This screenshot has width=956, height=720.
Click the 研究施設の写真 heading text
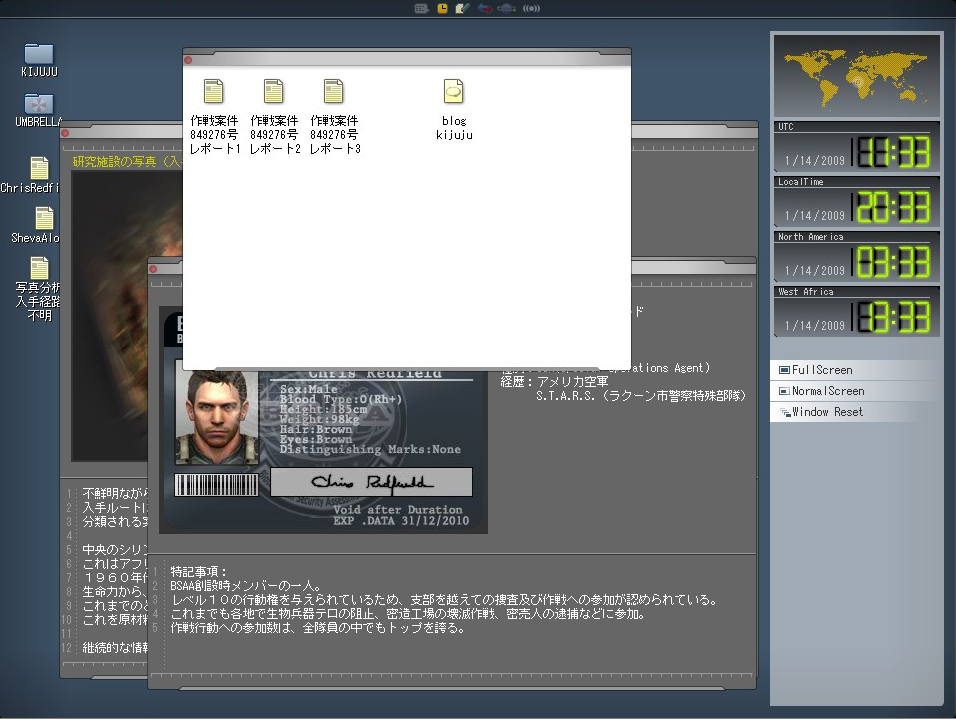(127, 162)
